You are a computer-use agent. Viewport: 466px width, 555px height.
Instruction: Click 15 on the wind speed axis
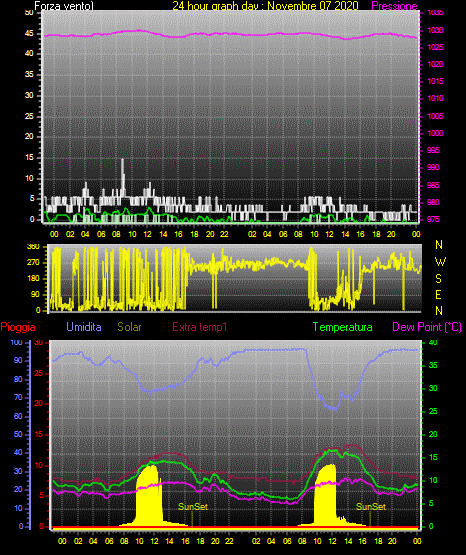pos(29,158)
